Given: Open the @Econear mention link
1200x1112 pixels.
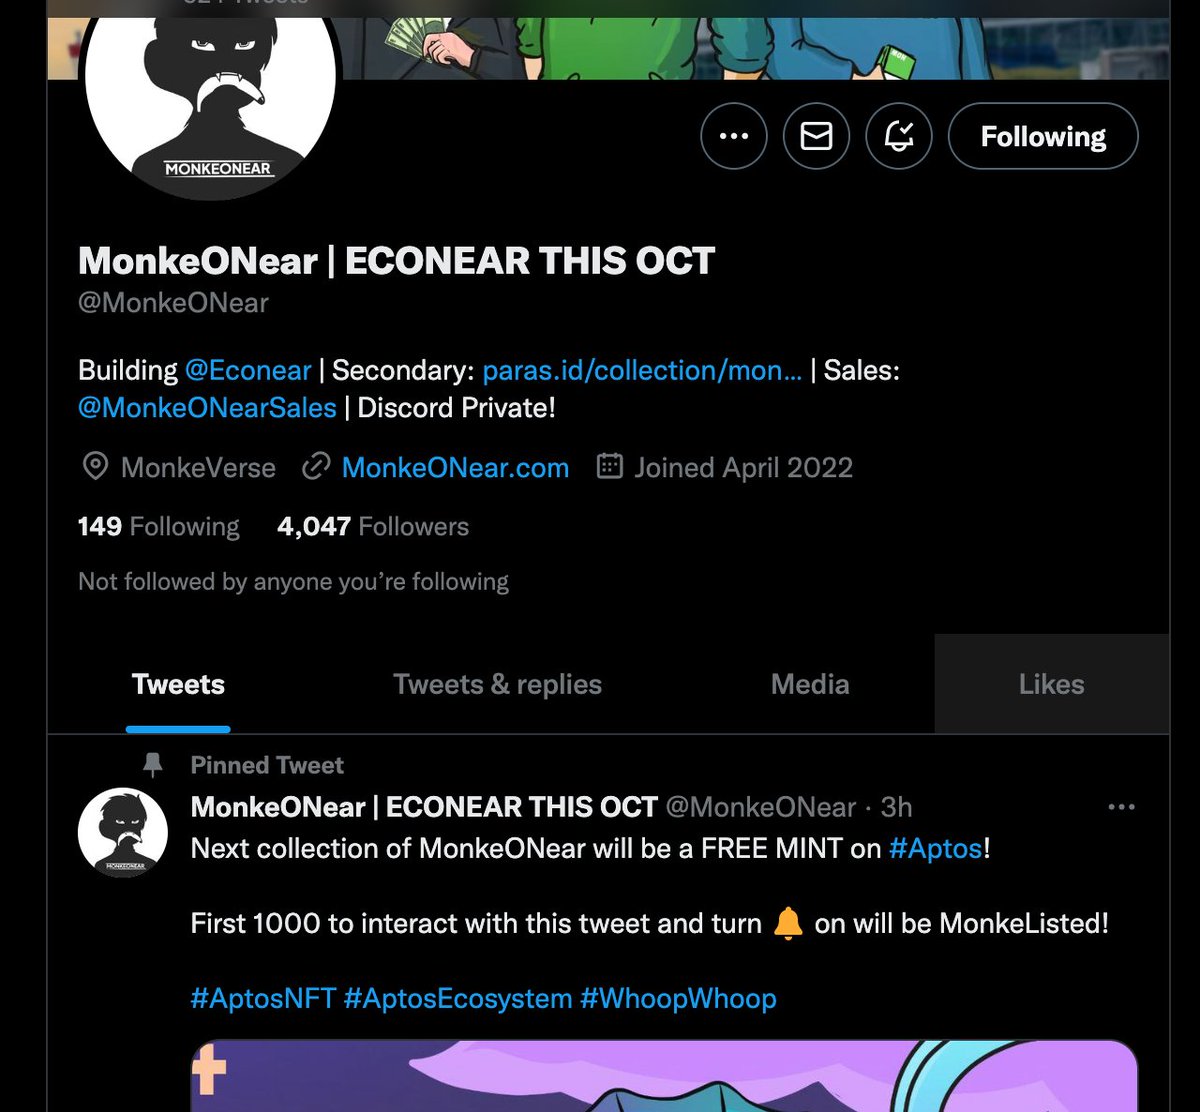Looking at the screenshot, I should (248, 370).
